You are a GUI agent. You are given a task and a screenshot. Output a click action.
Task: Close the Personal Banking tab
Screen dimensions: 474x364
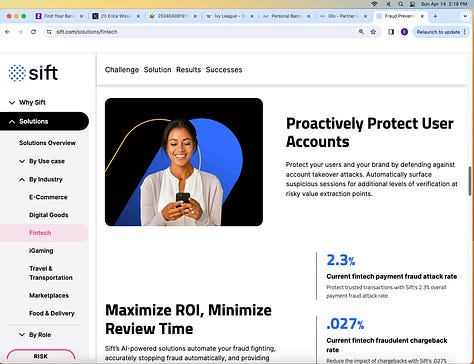pyautogui.click(x=309, y=16)
